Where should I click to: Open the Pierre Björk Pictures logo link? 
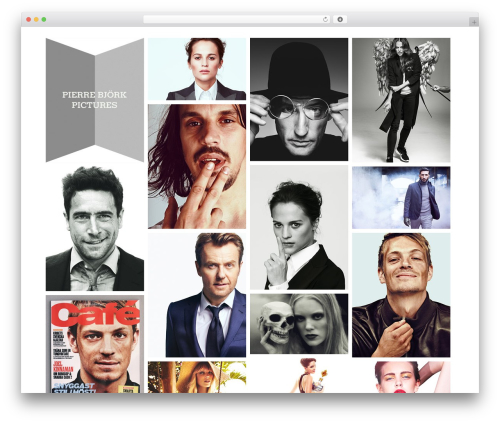click(x=95, y=100)
